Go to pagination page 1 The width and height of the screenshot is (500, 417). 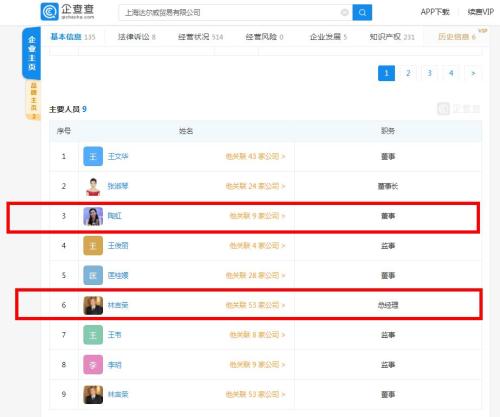[386, 73]
